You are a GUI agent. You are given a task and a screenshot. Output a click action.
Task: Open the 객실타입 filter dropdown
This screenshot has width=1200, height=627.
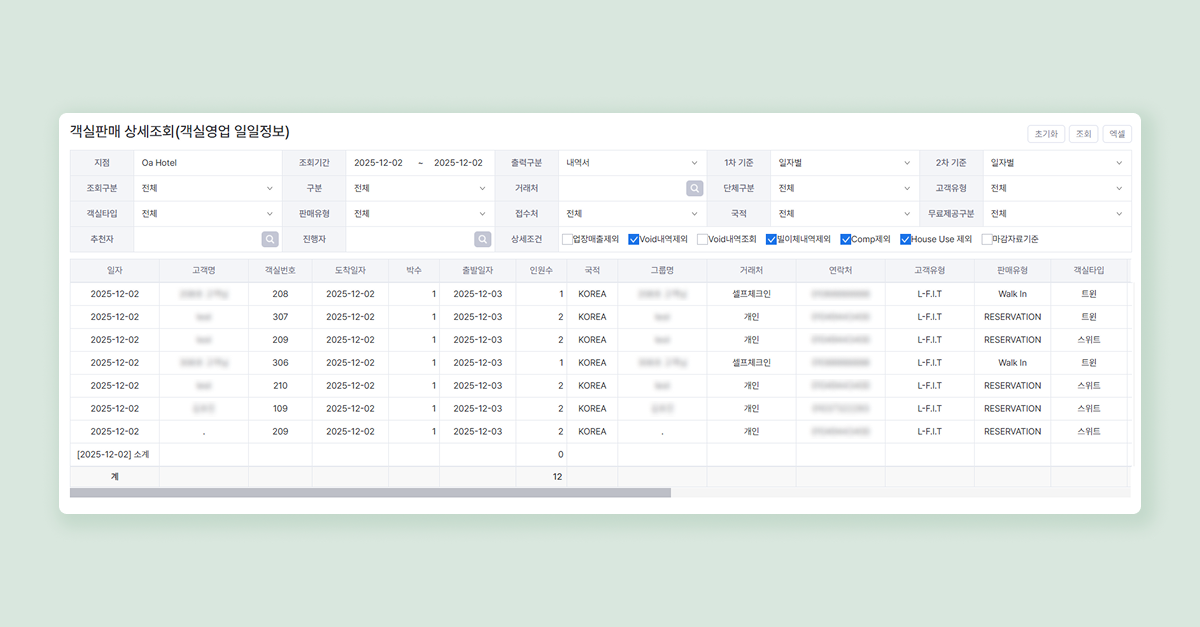tap(207, 214)
